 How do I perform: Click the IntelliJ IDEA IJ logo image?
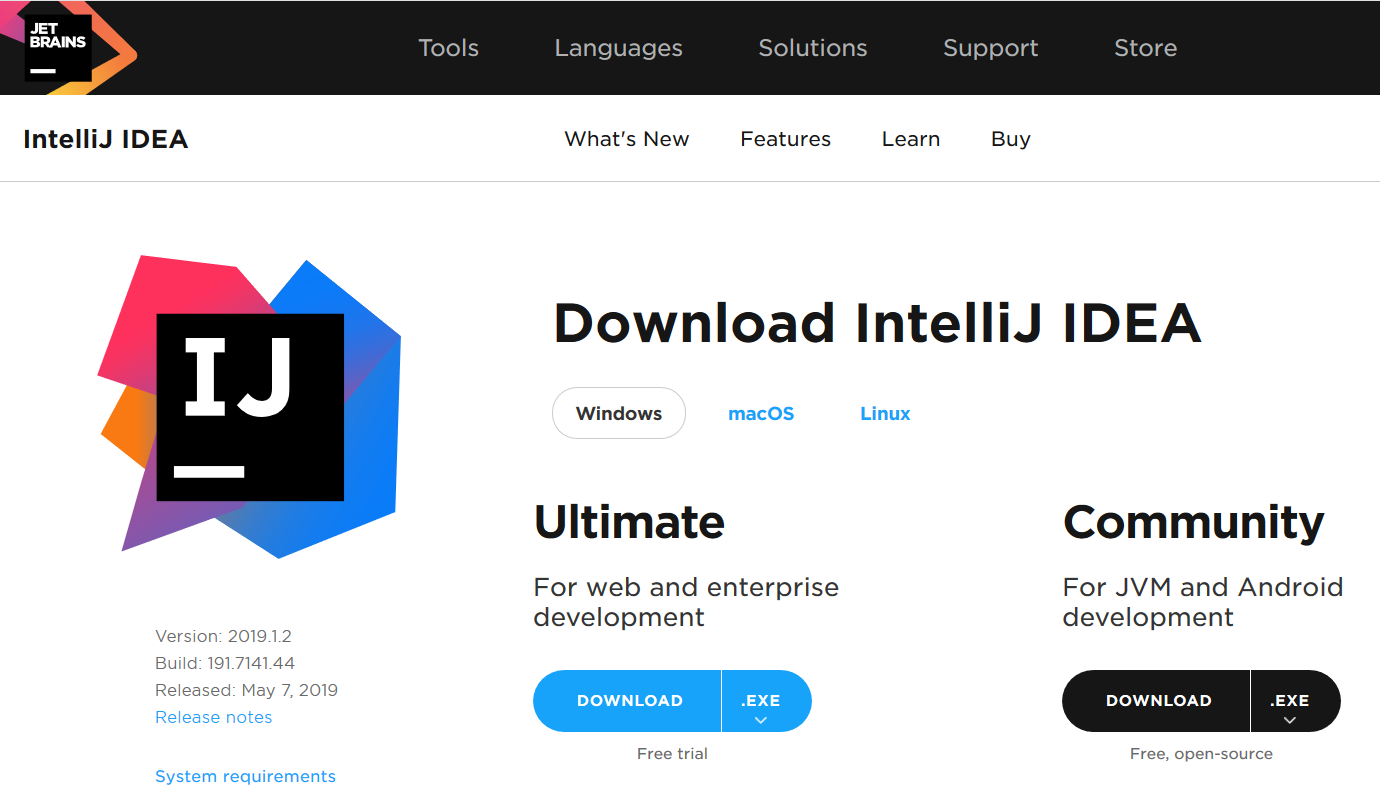[250, 407]
